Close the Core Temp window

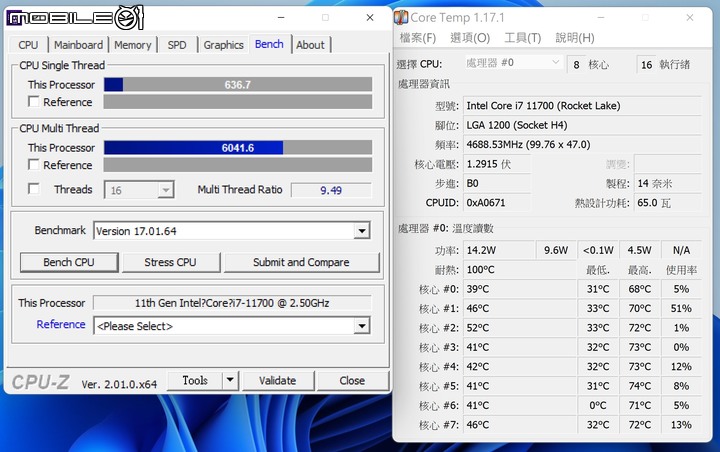tap(690, 17)
